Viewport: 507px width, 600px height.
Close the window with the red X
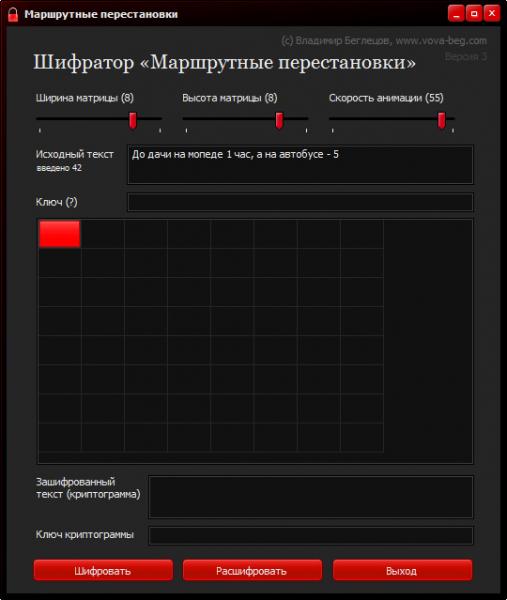[492, 14]
